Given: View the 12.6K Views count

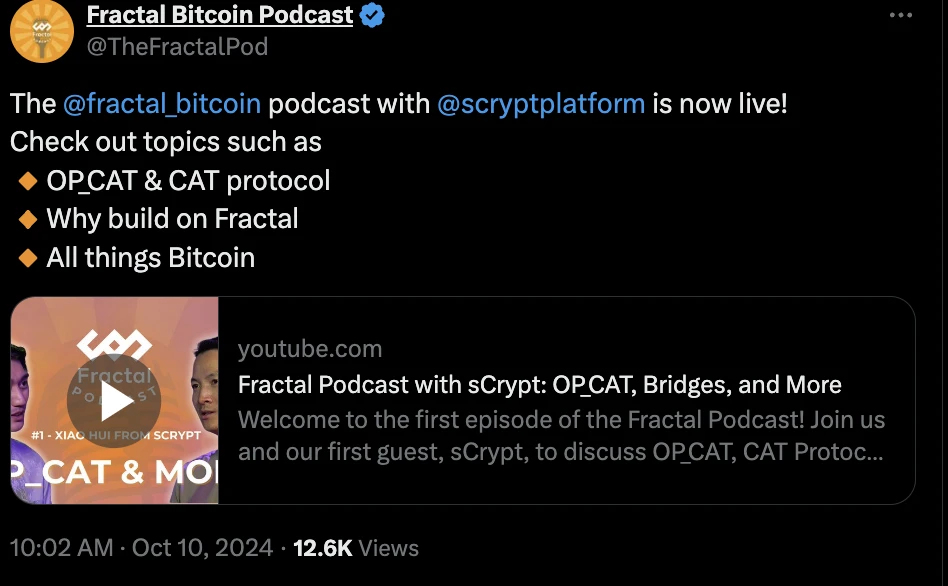Looking at the screenshot, I should coord(355,548).
